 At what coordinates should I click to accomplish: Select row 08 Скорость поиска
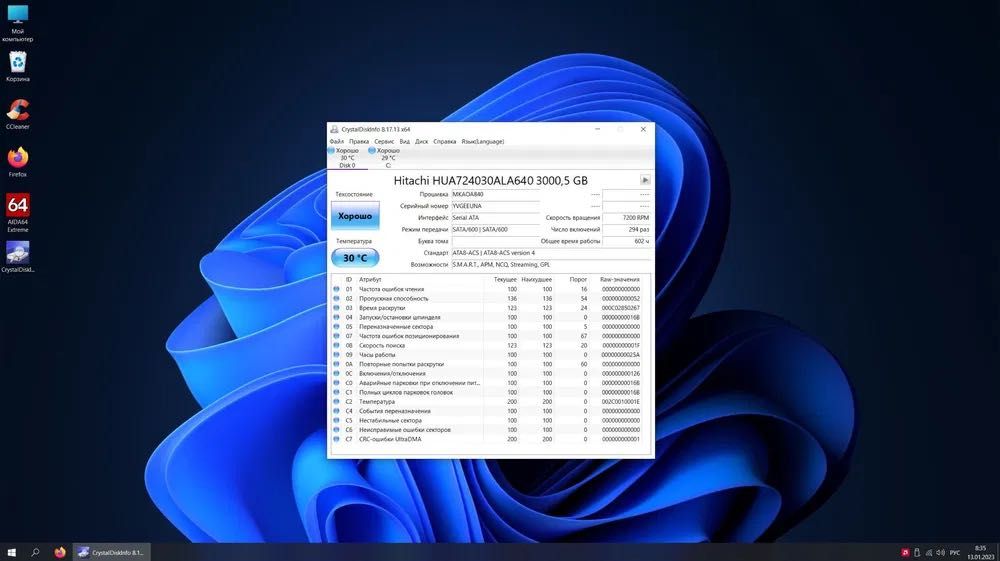click(x=490, y=346)
